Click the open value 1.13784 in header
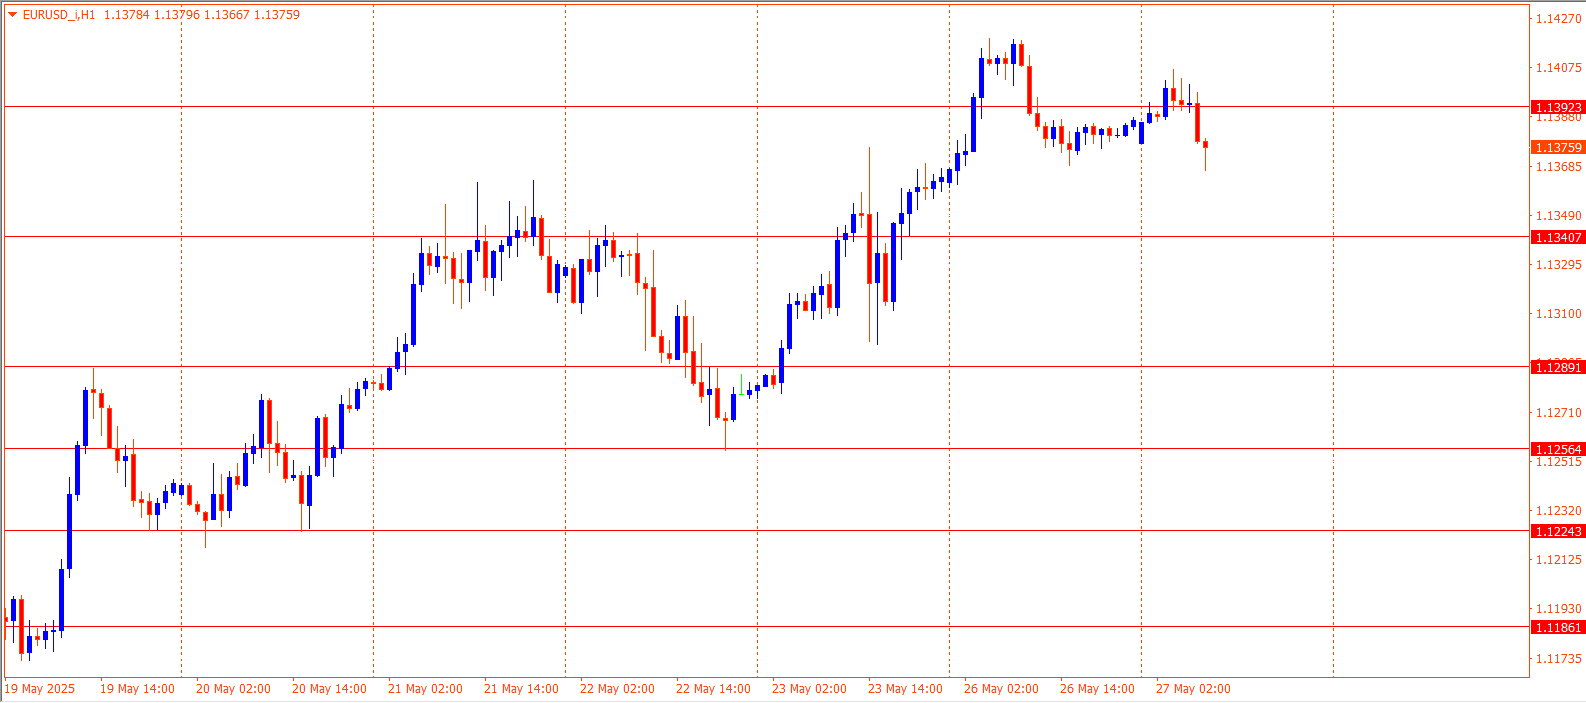 126,15
